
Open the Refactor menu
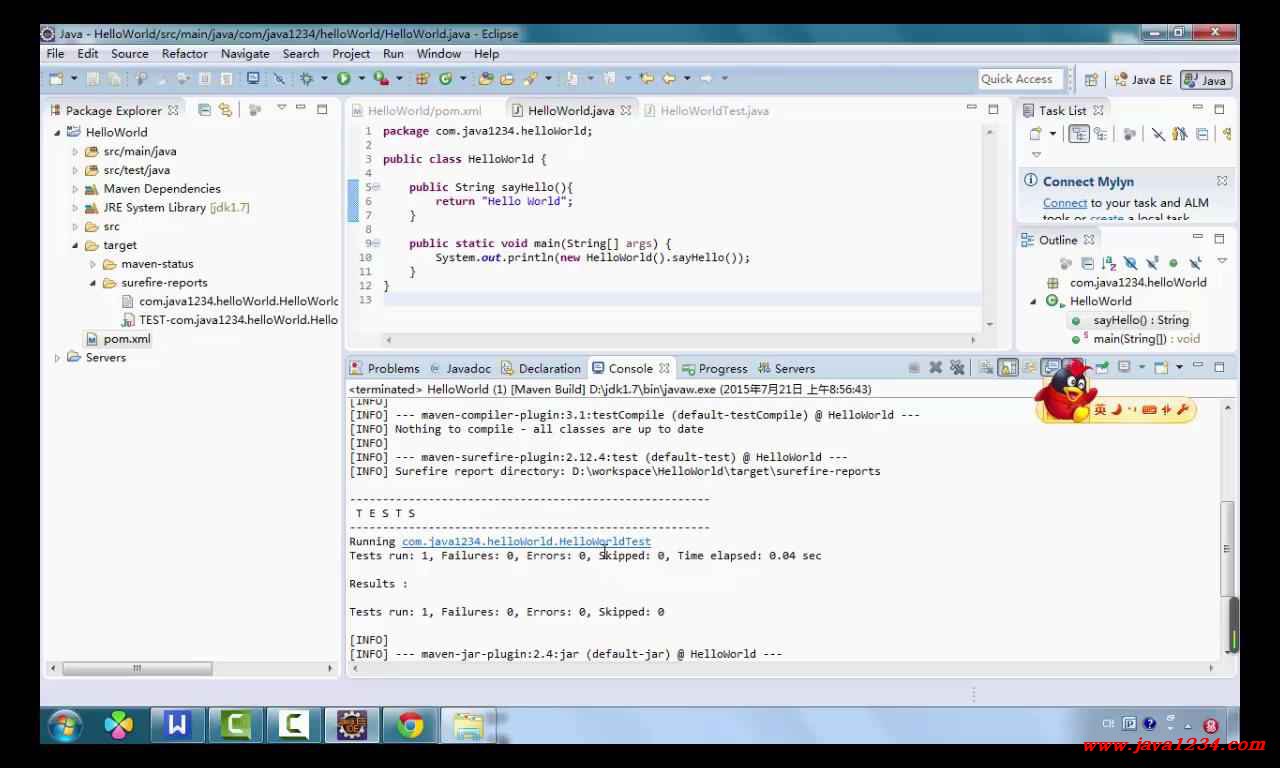(185, 54)
